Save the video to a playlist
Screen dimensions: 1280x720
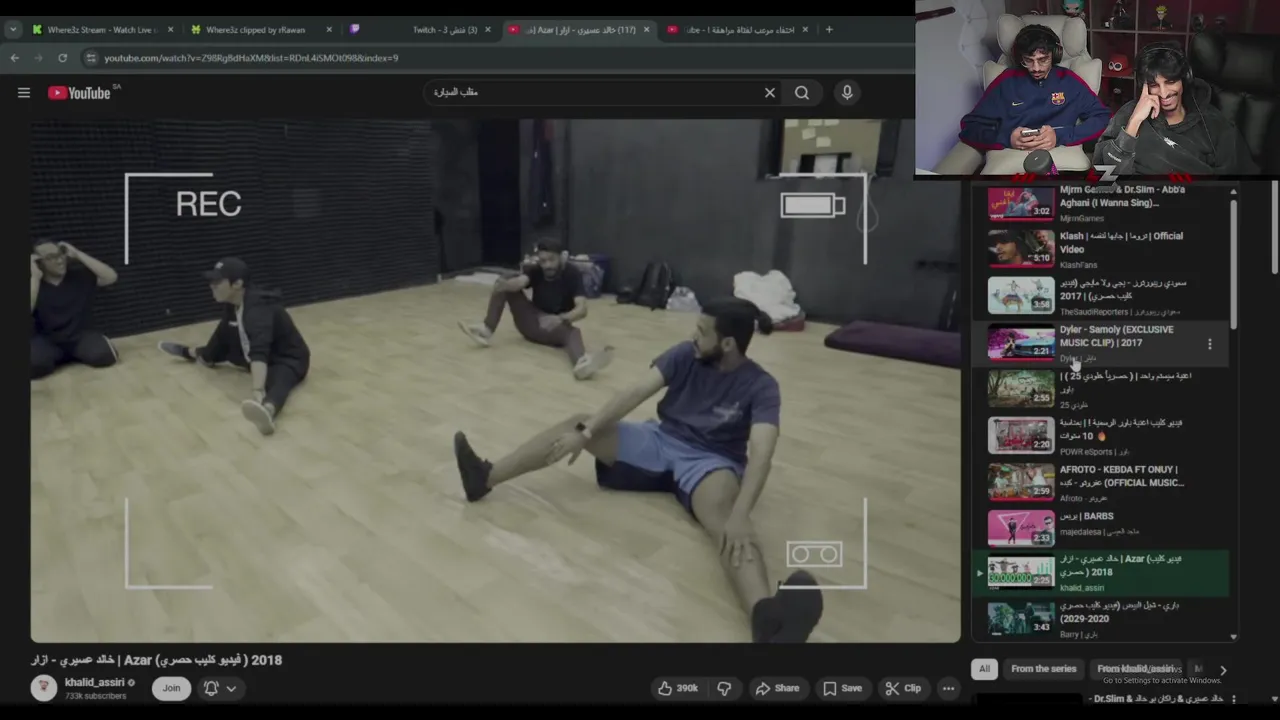point(842,688)
